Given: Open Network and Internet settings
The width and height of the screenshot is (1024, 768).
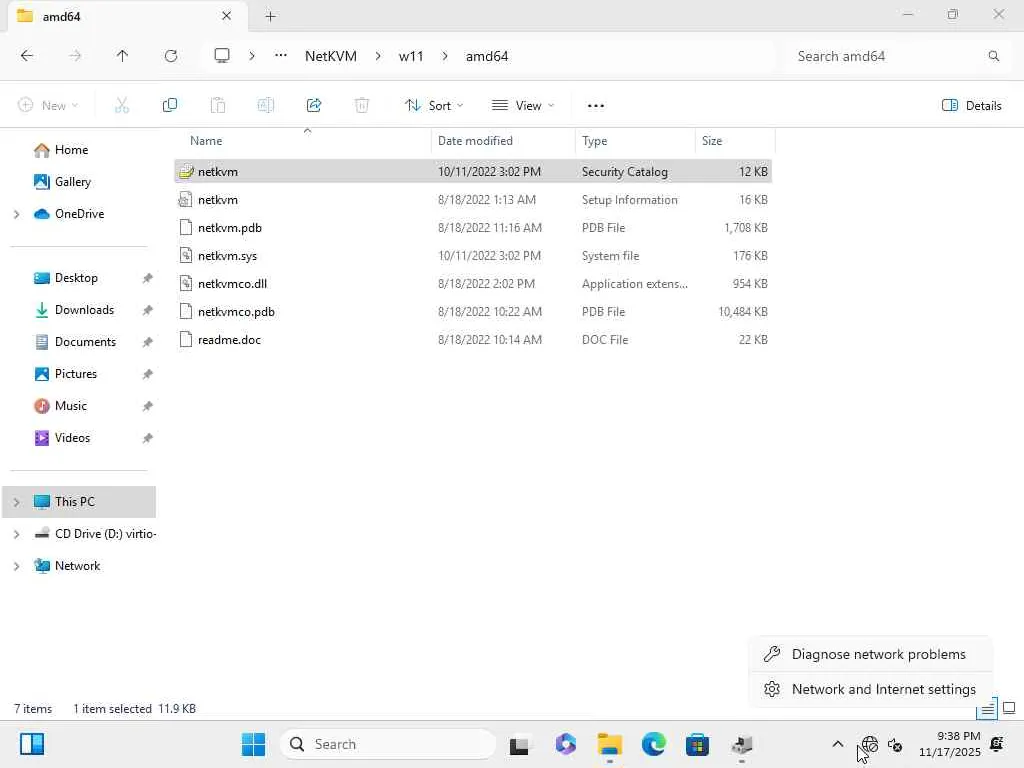Looking at the screenshot, I should (x=870, y=690).
